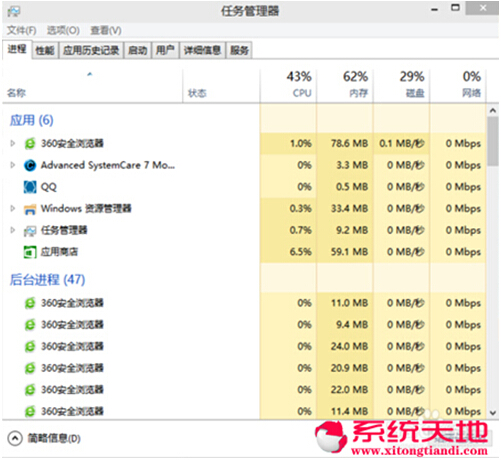Click the QQ app icon
This screenshot has width=501, height=460.
(x=30, y=187)
